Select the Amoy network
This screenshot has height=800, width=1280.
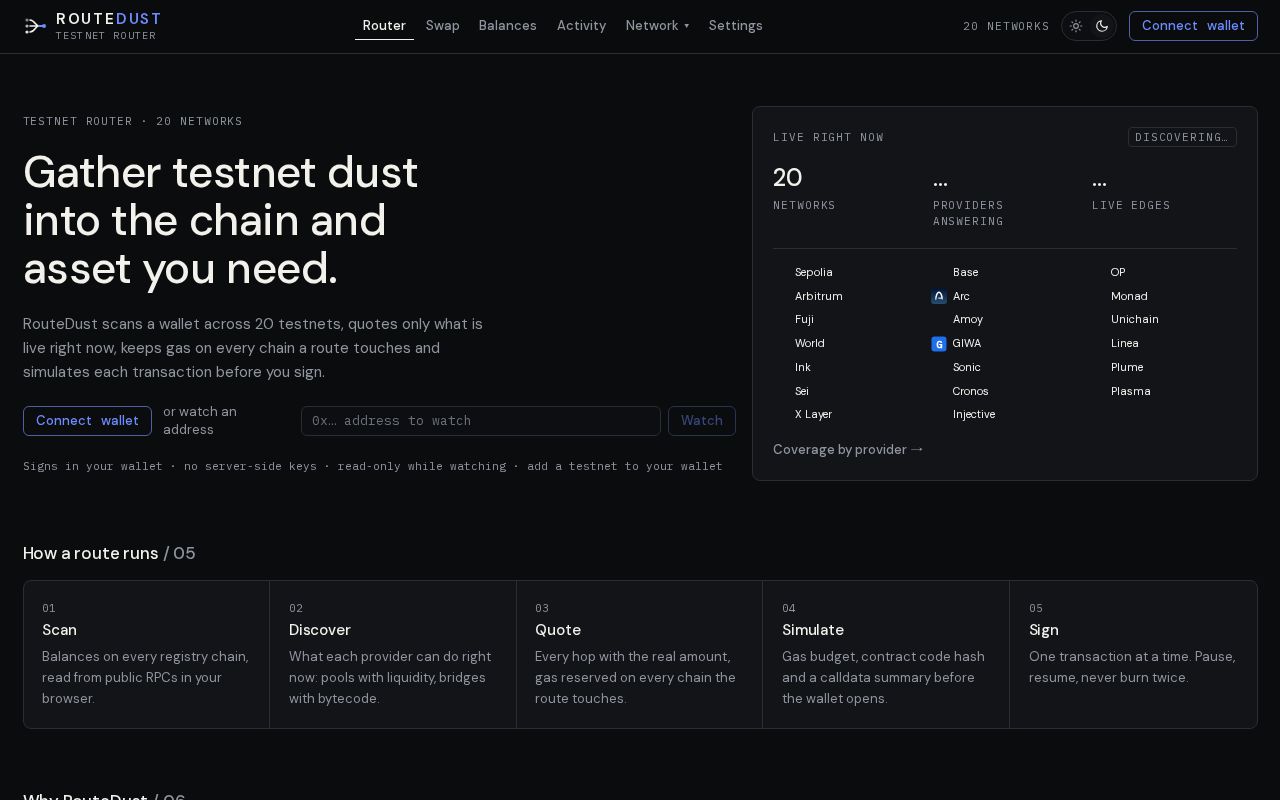(x=967, y=320)
